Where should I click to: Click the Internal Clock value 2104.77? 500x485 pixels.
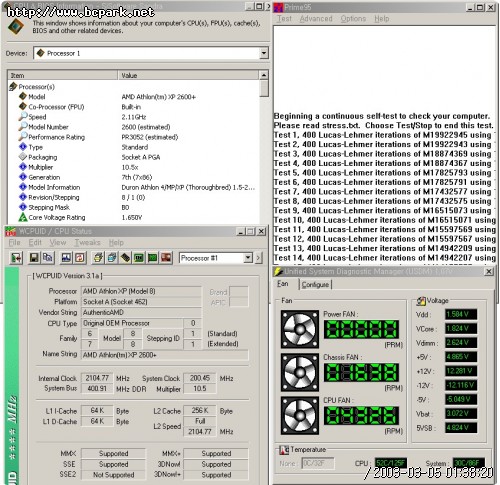[x=97, y=378]
